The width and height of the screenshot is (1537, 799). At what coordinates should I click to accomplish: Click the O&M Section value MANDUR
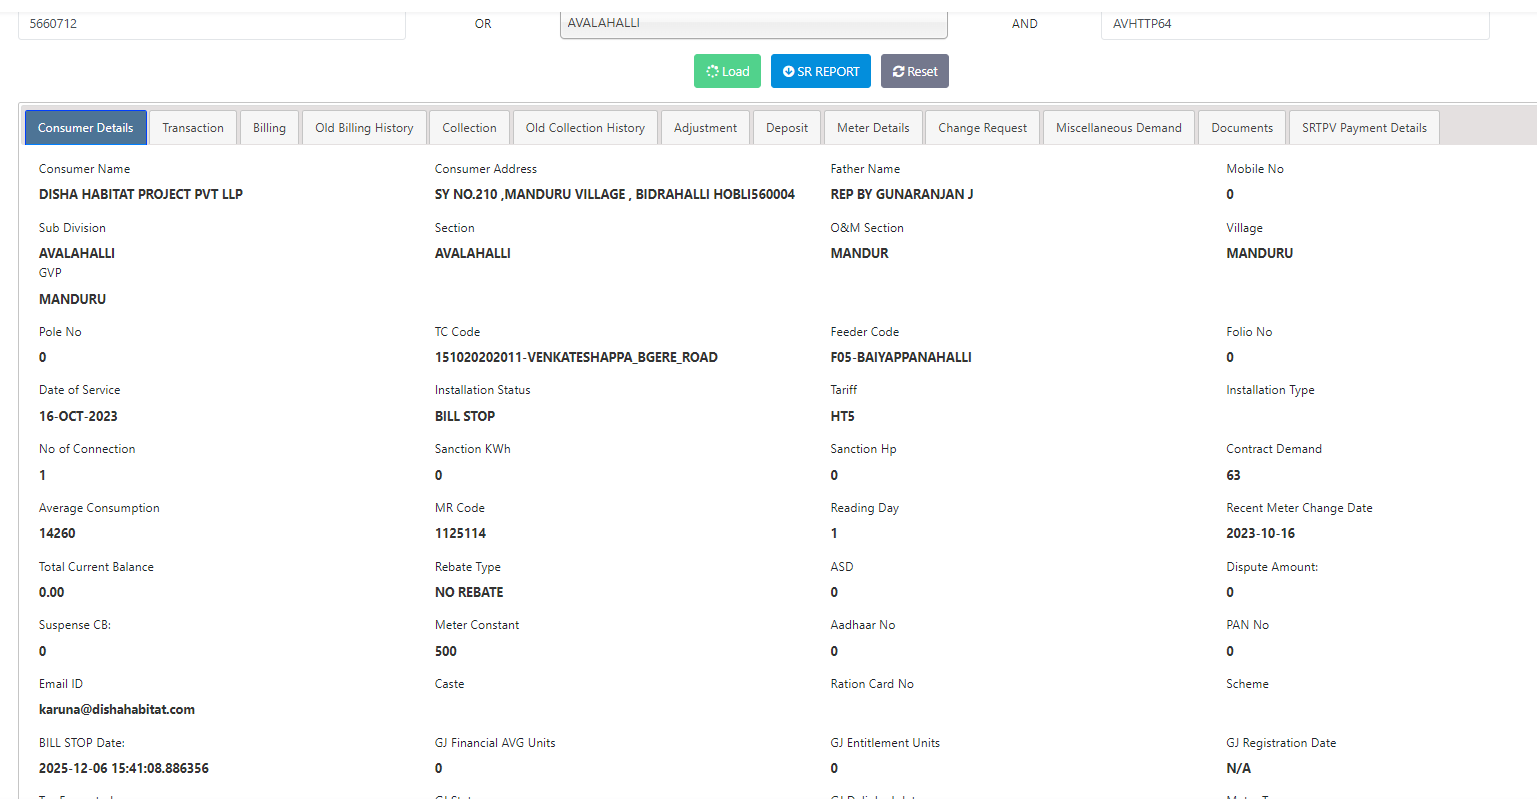[860, 253]
